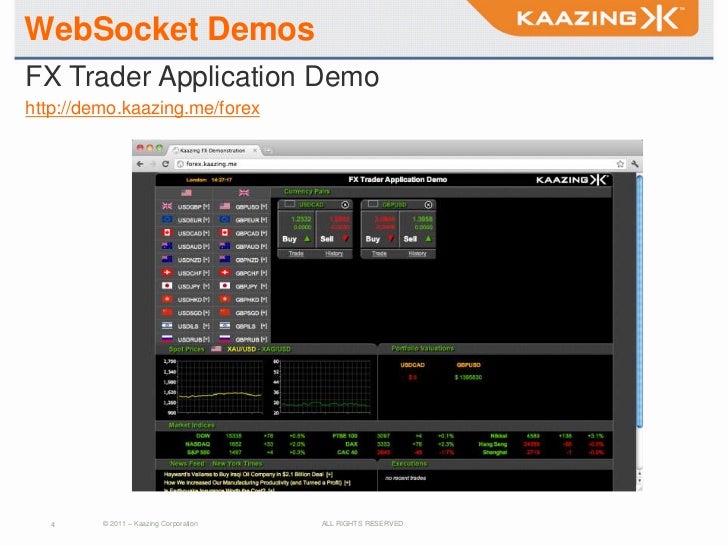Click the New York Times news source label
728x546 pixels.
(x=237, y=463)
